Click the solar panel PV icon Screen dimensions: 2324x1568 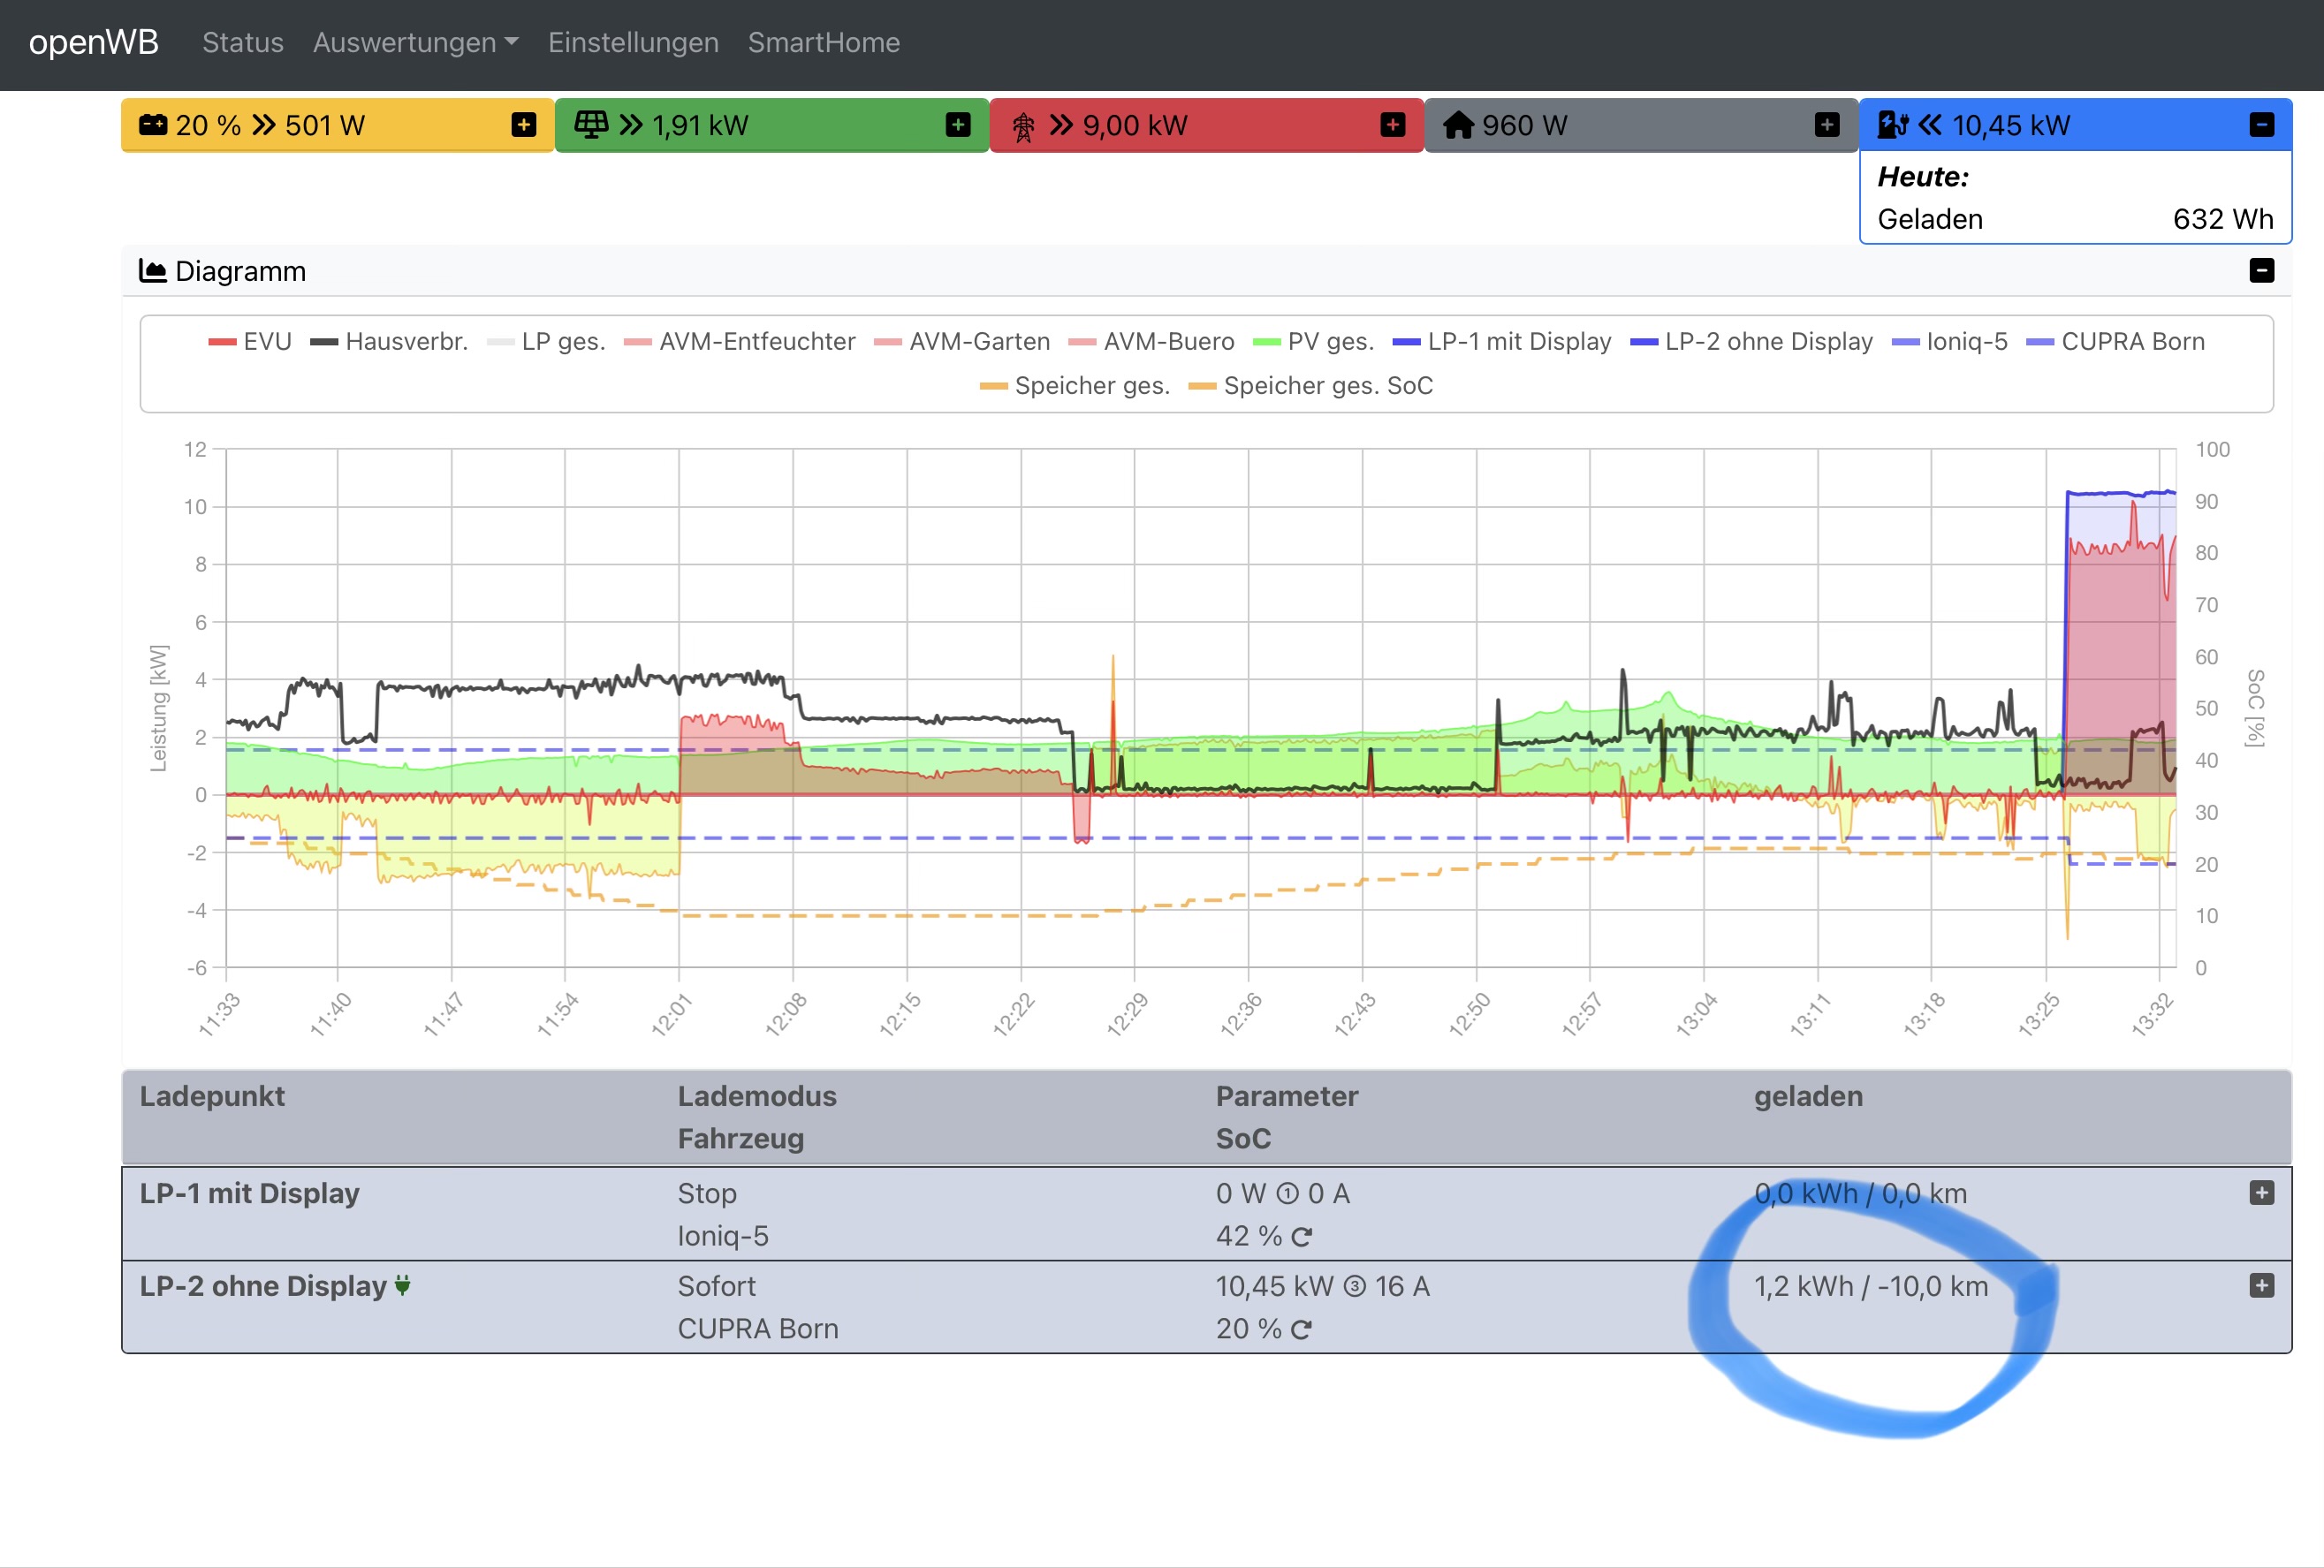click(x=590, y=125)
